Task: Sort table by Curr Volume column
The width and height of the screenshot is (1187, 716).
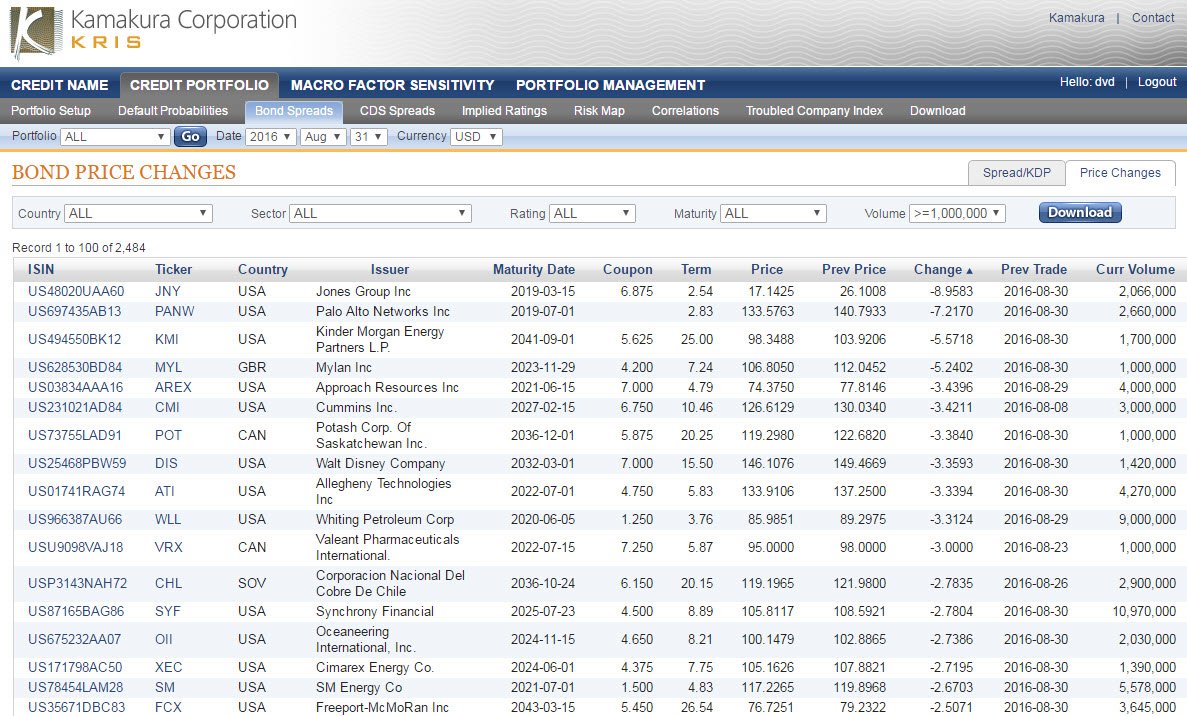Action: coord(1136,269)
